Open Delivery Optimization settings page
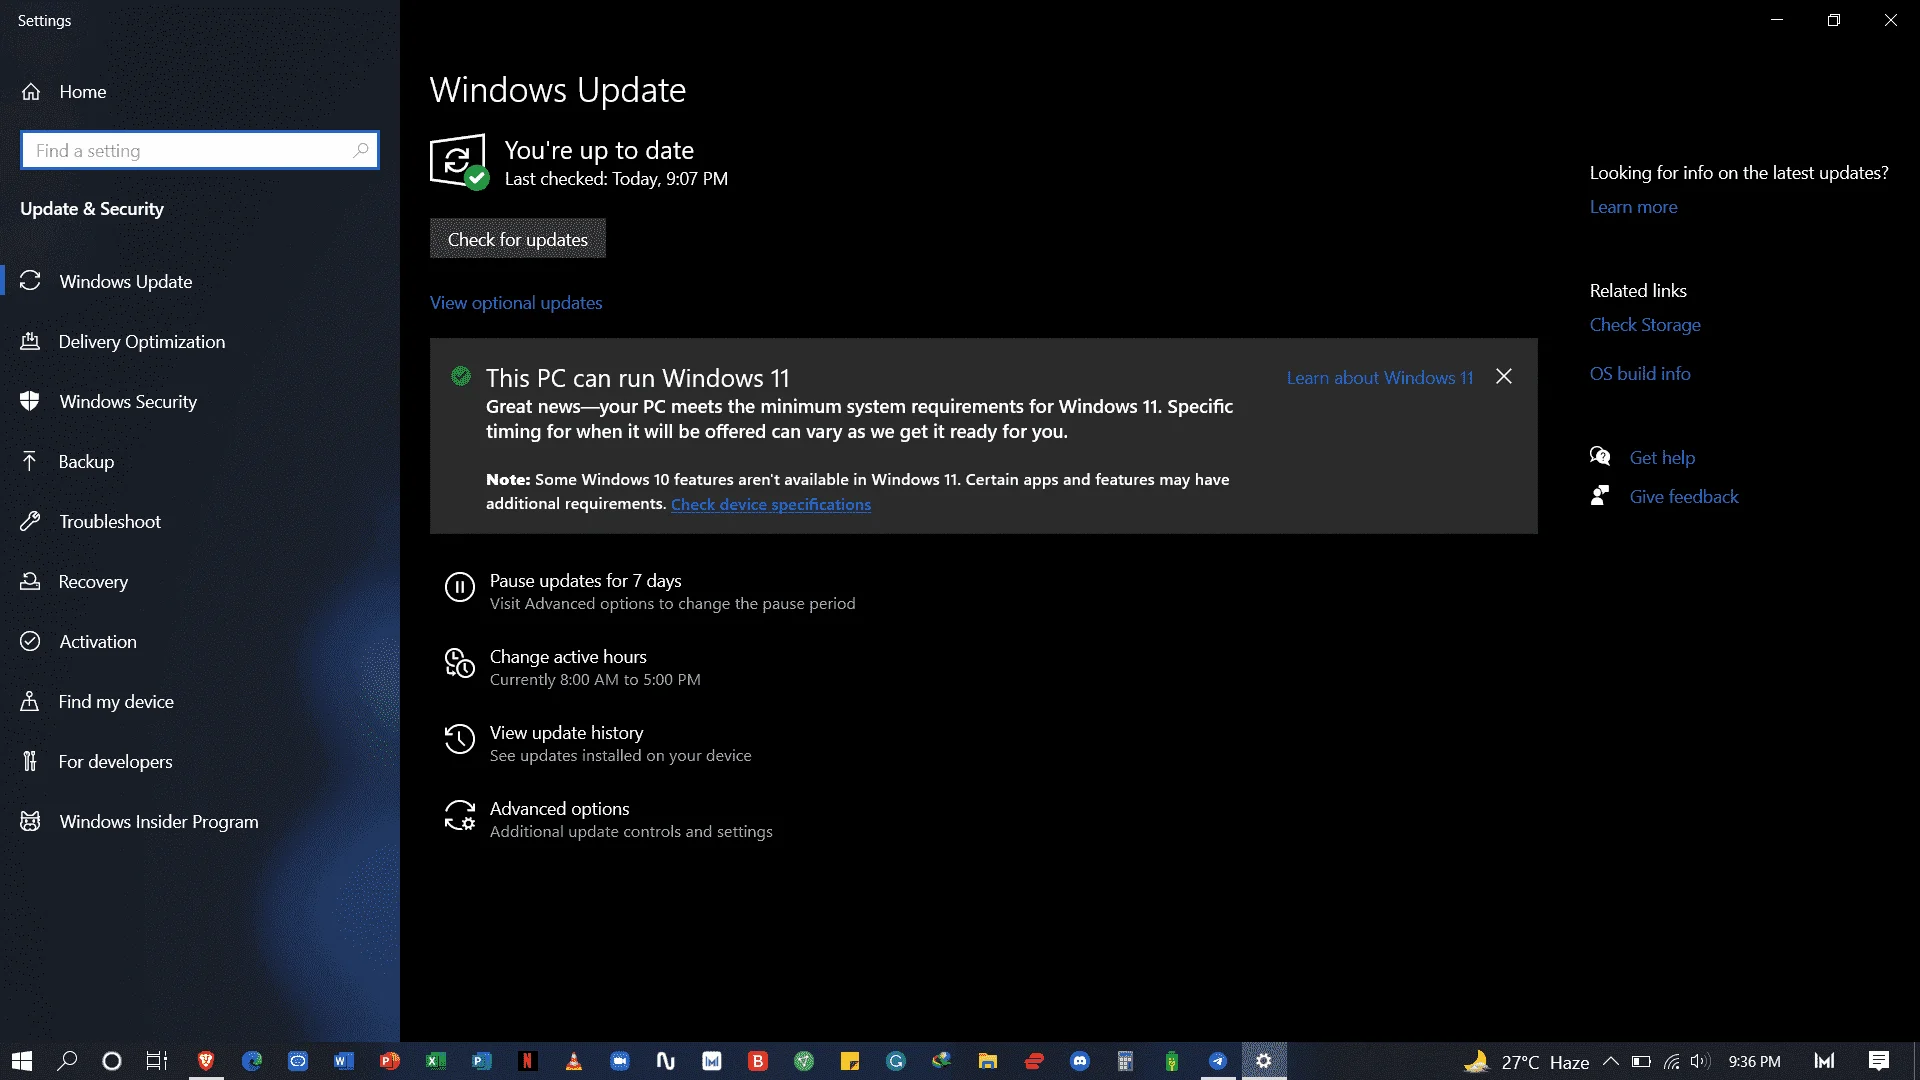 click(200, 341)
